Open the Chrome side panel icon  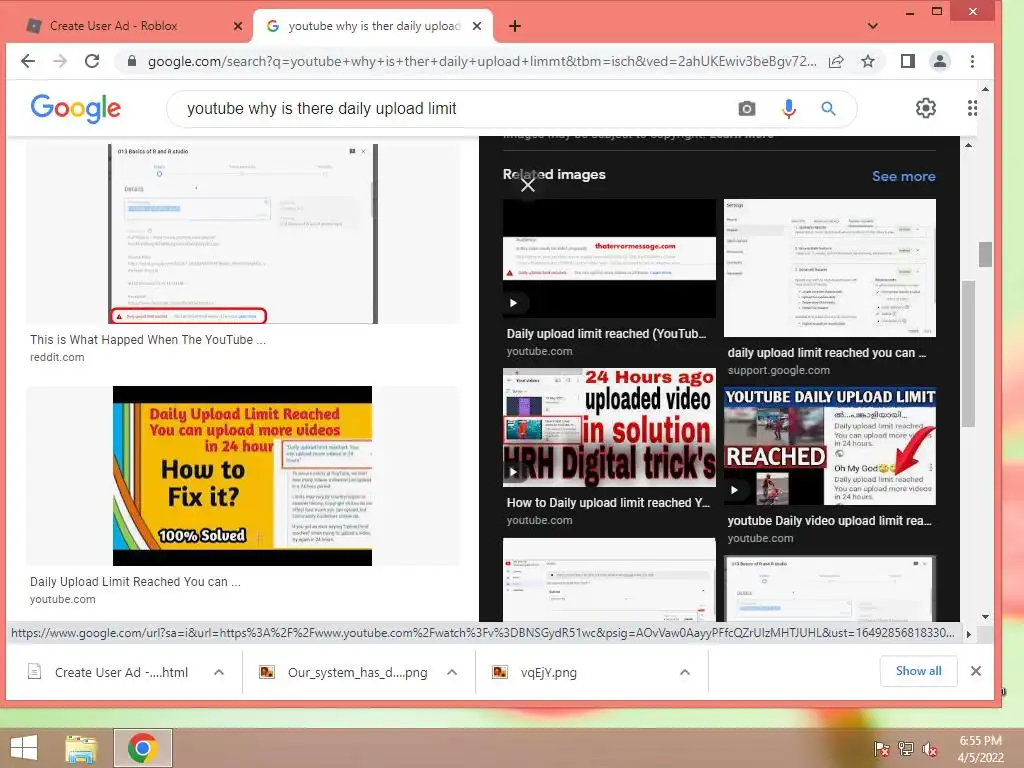click(x=908, y=61)
